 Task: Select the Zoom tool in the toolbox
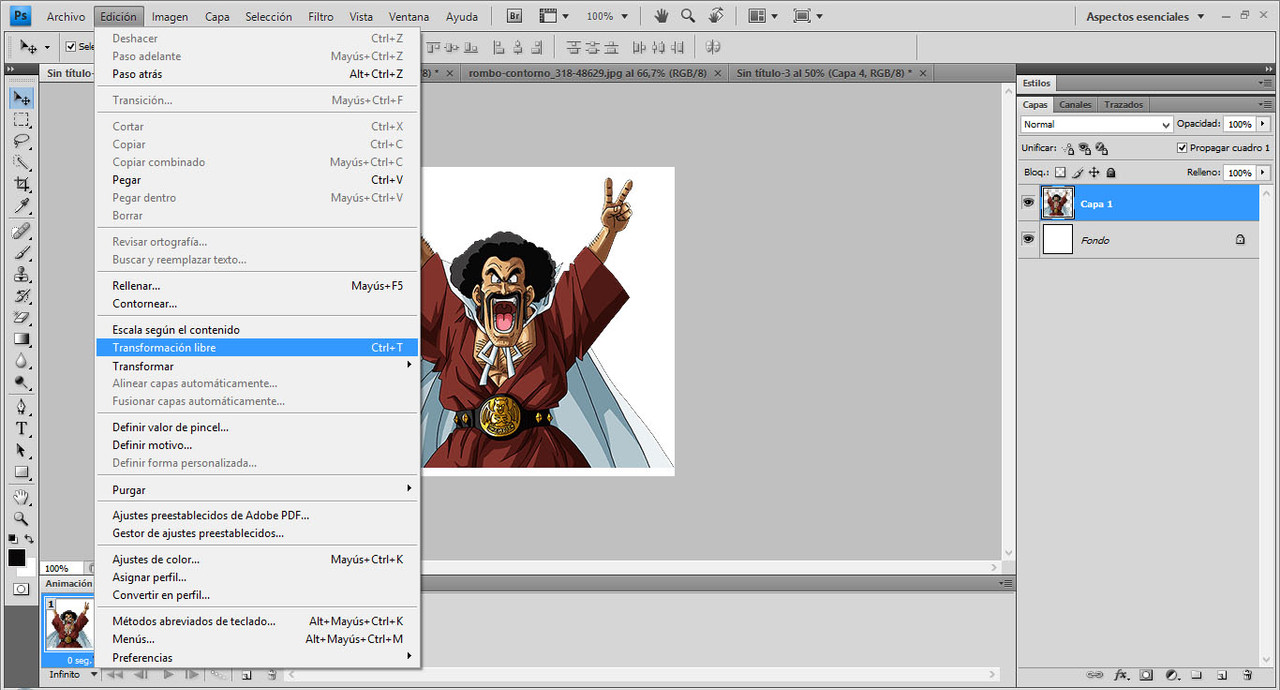pyautogui.click(x=21, y=519)
